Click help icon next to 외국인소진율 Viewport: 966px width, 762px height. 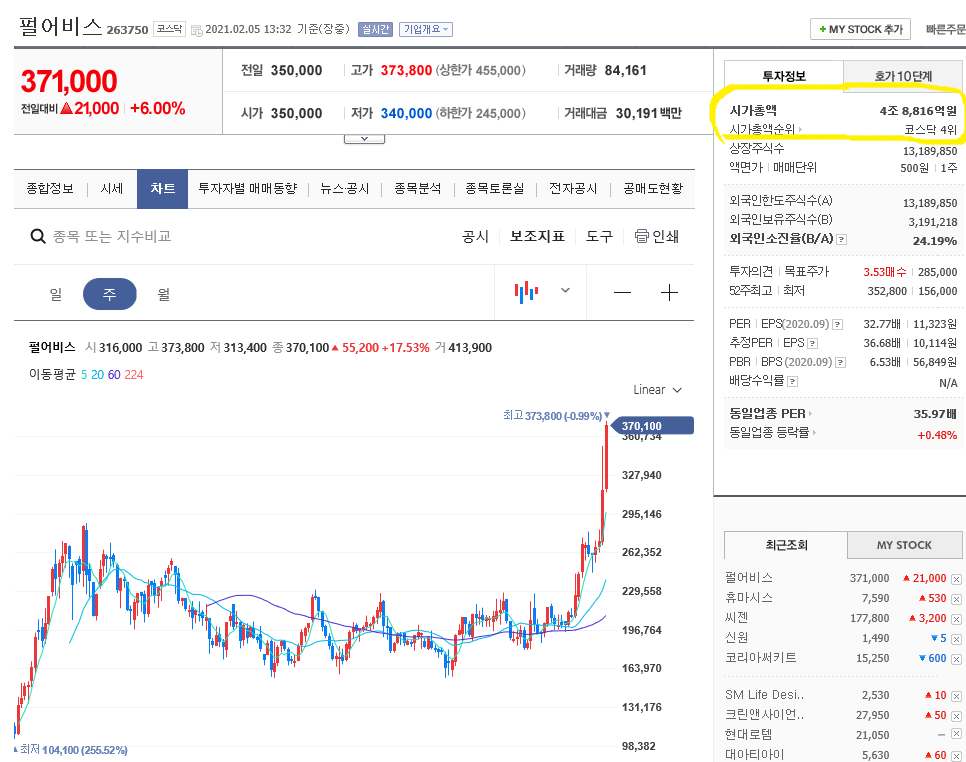point(841,240)
